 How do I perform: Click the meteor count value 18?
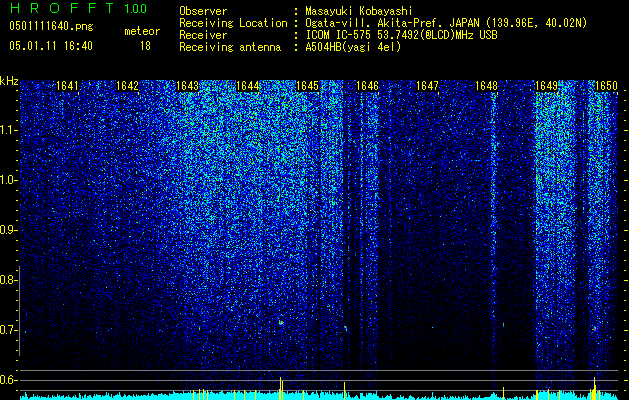[145, 46]
